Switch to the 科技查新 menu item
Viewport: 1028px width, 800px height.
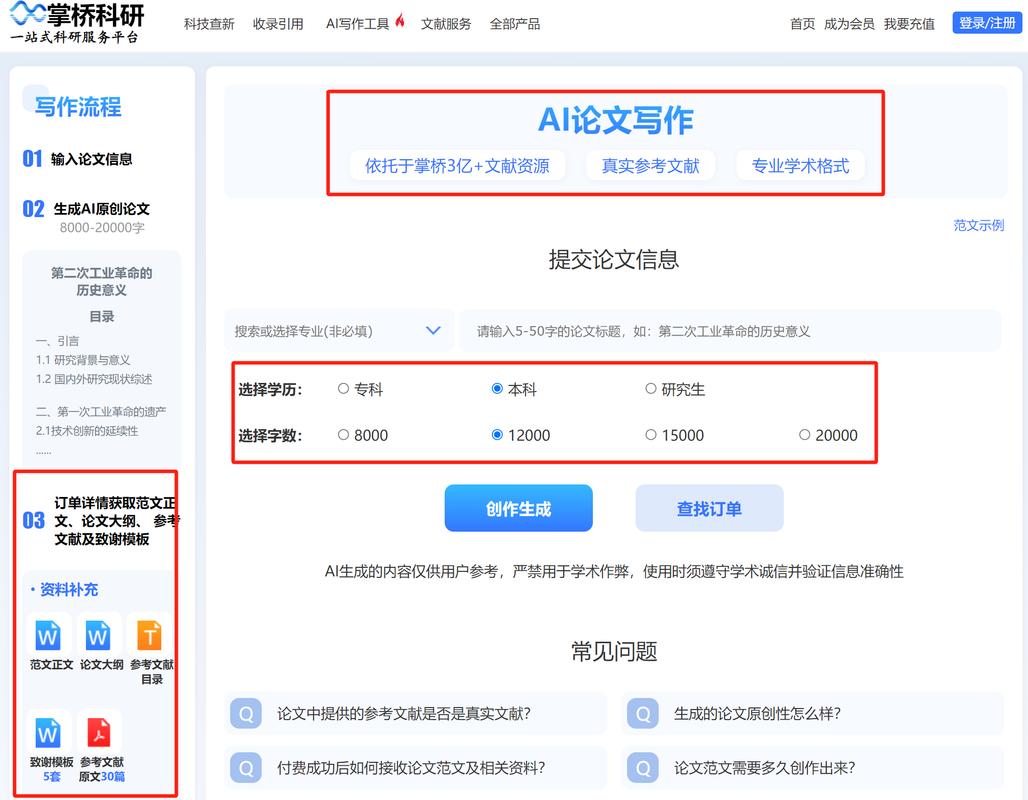[x=207, y=22]
